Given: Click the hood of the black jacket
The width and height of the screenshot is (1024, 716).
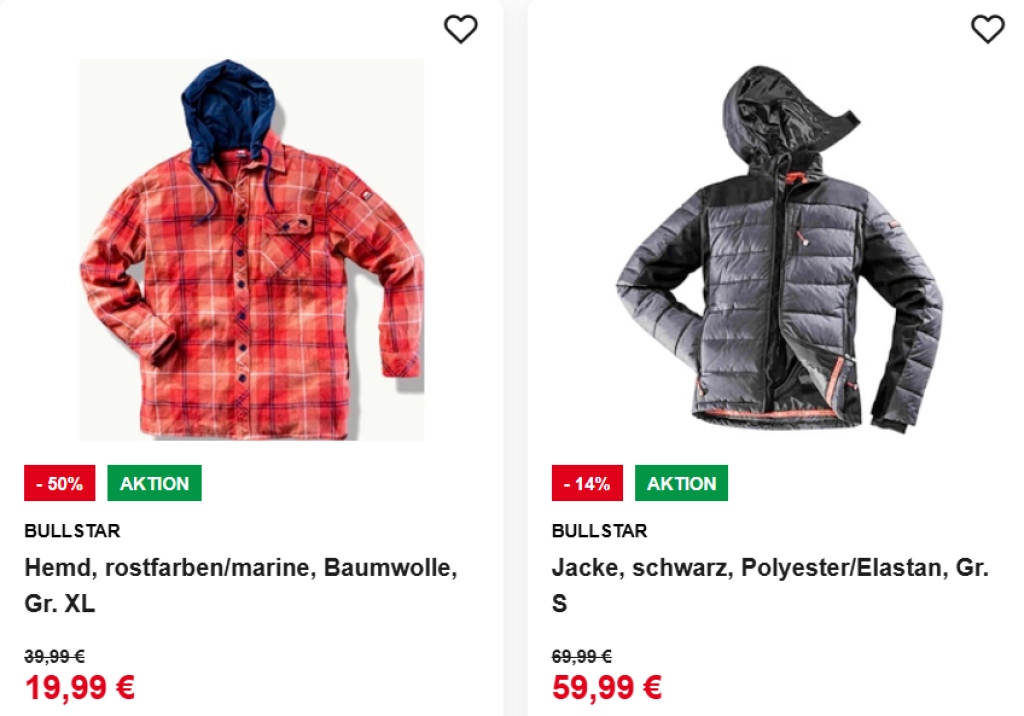Looking at the screenshot, I should [x=768, y=105].
